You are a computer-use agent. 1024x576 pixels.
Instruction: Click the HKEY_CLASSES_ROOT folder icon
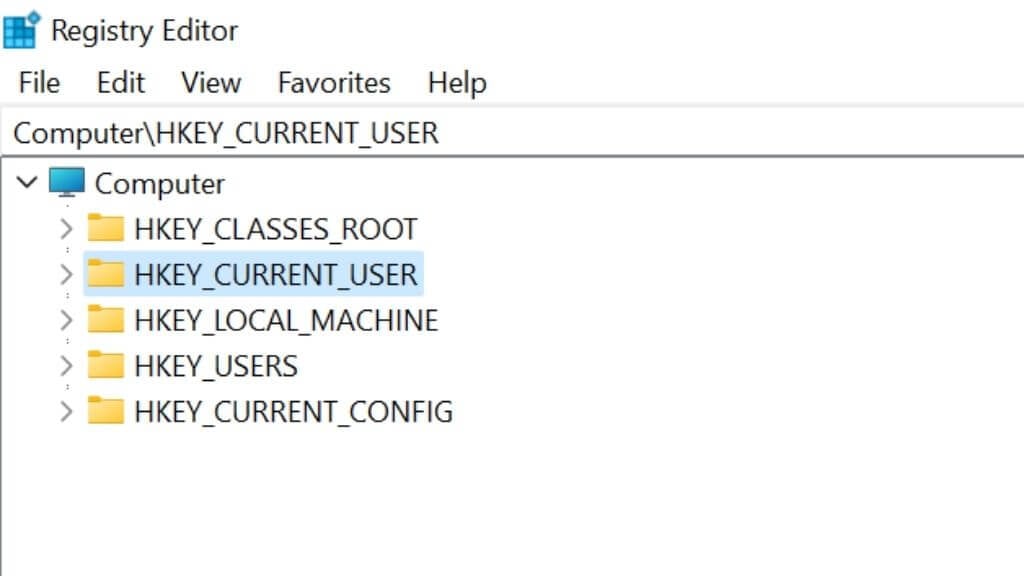(105, 229)
